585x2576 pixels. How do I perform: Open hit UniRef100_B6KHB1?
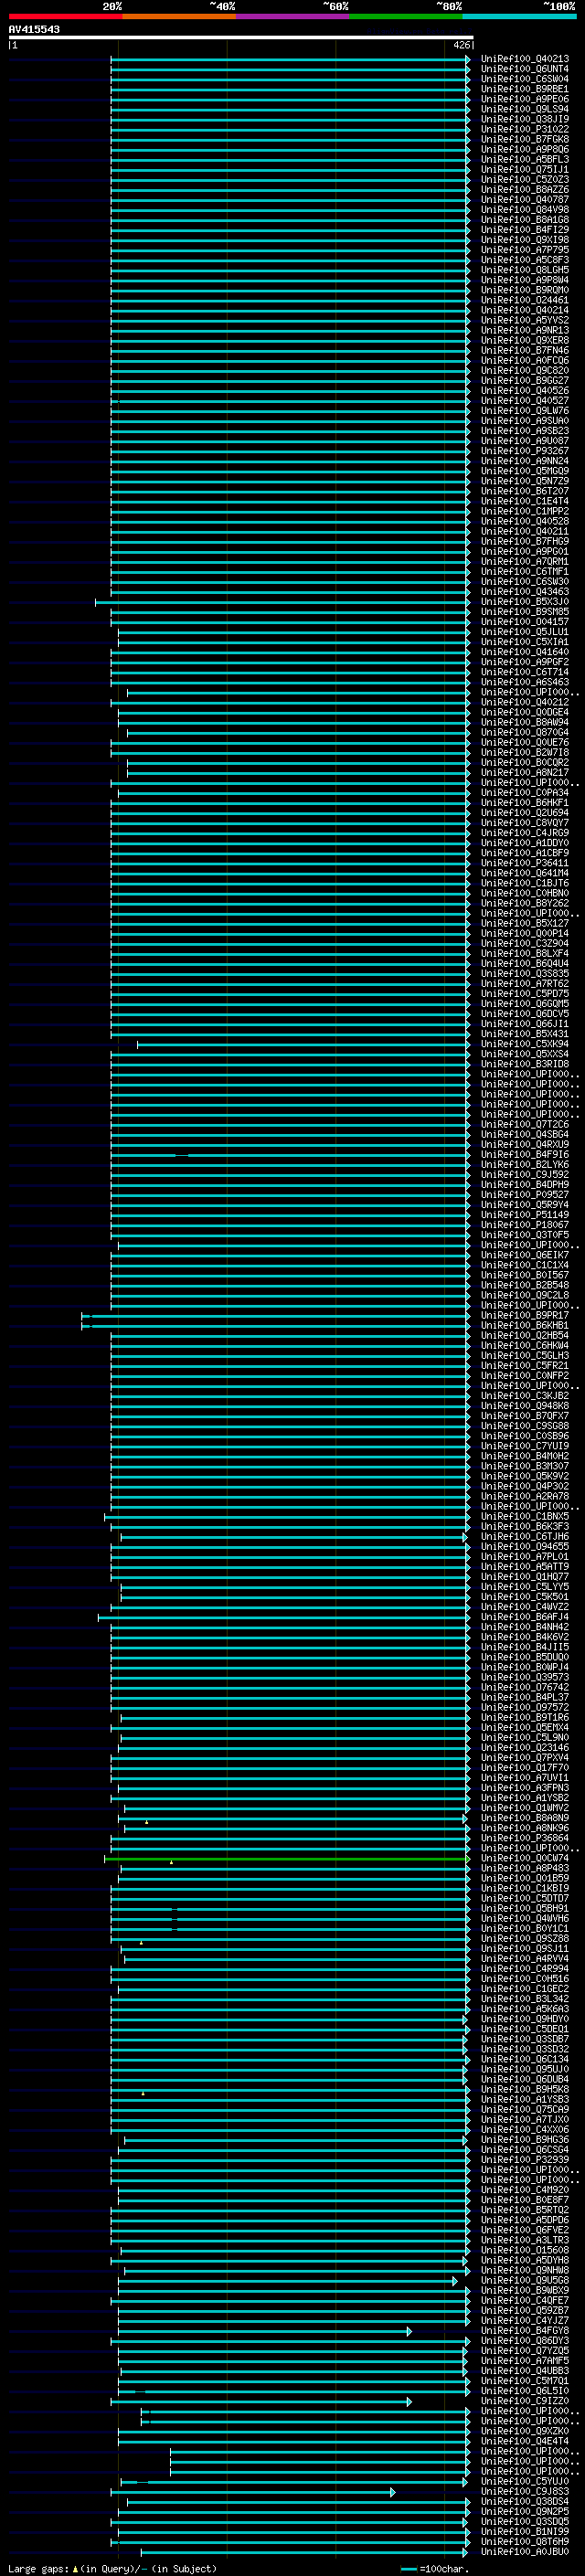[524, 1326]
